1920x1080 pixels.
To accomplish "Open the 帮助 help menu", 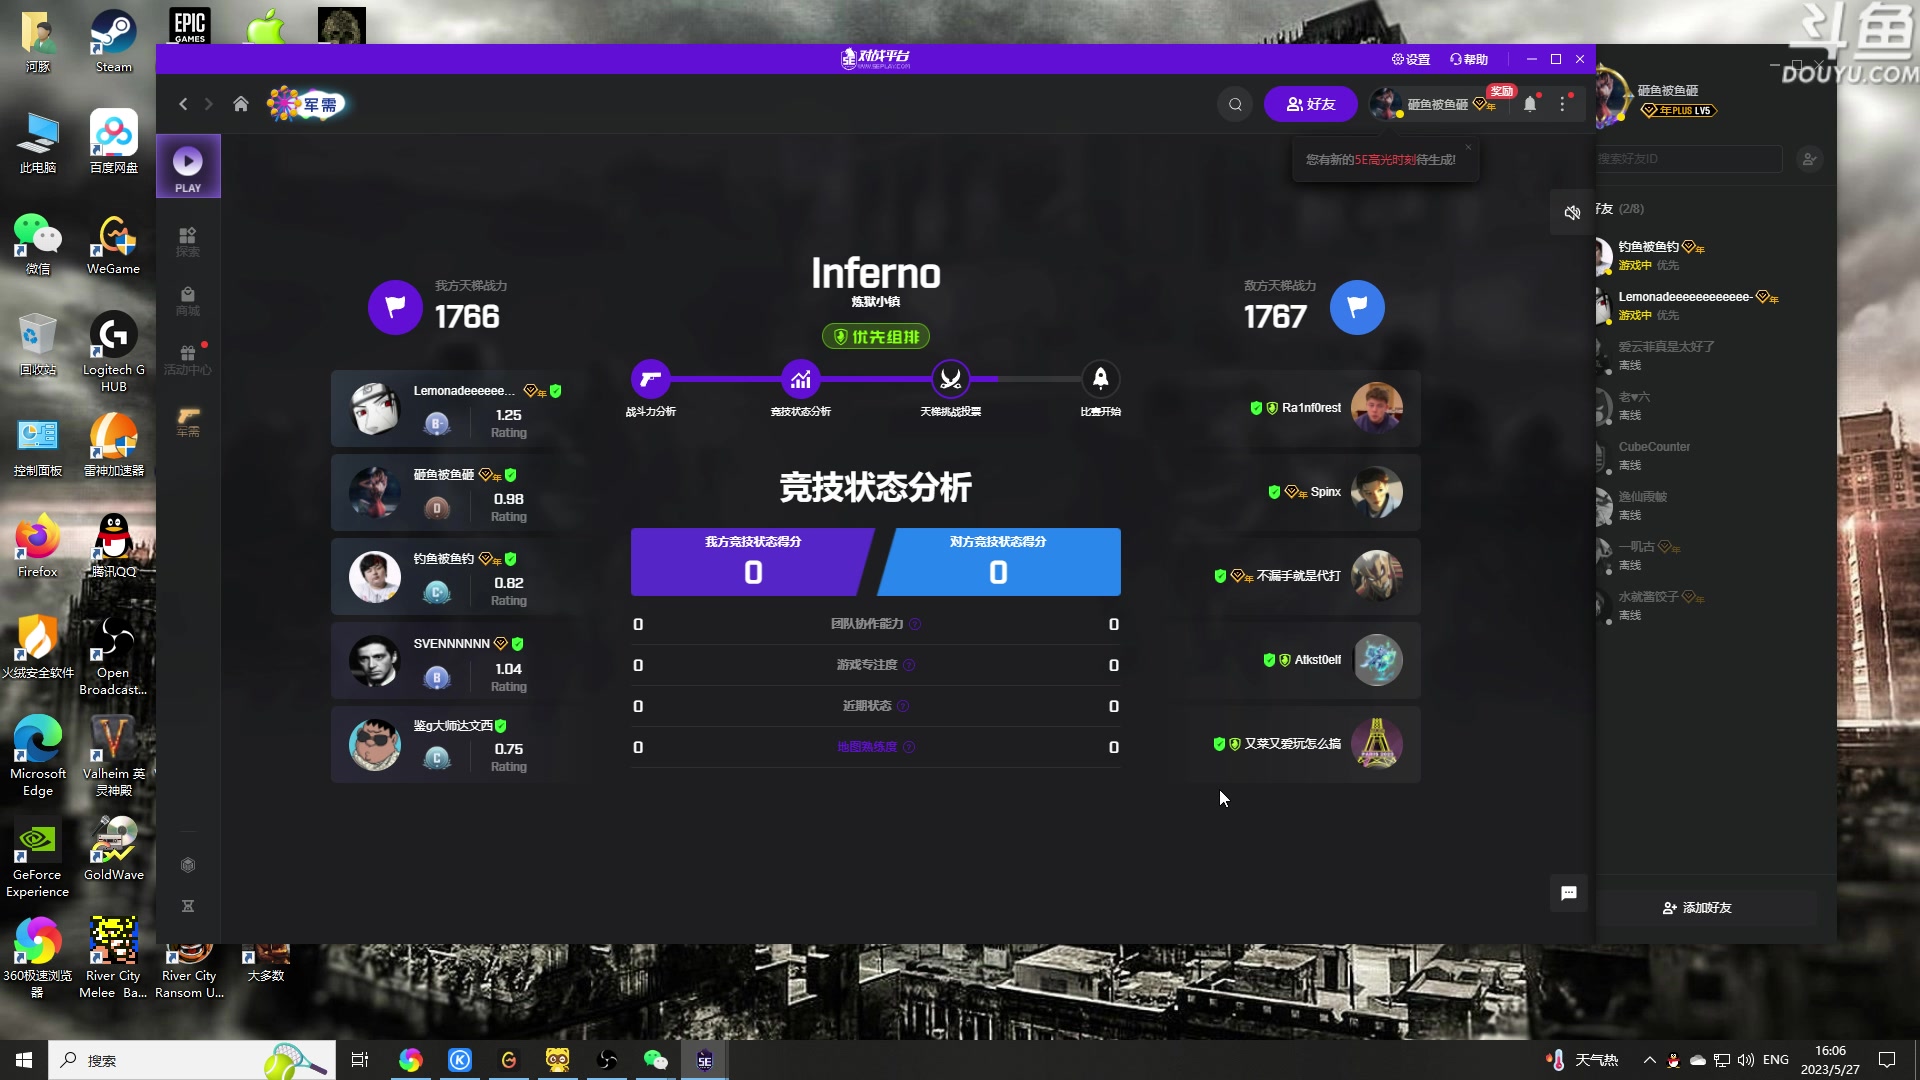I will coord(1469,59).
